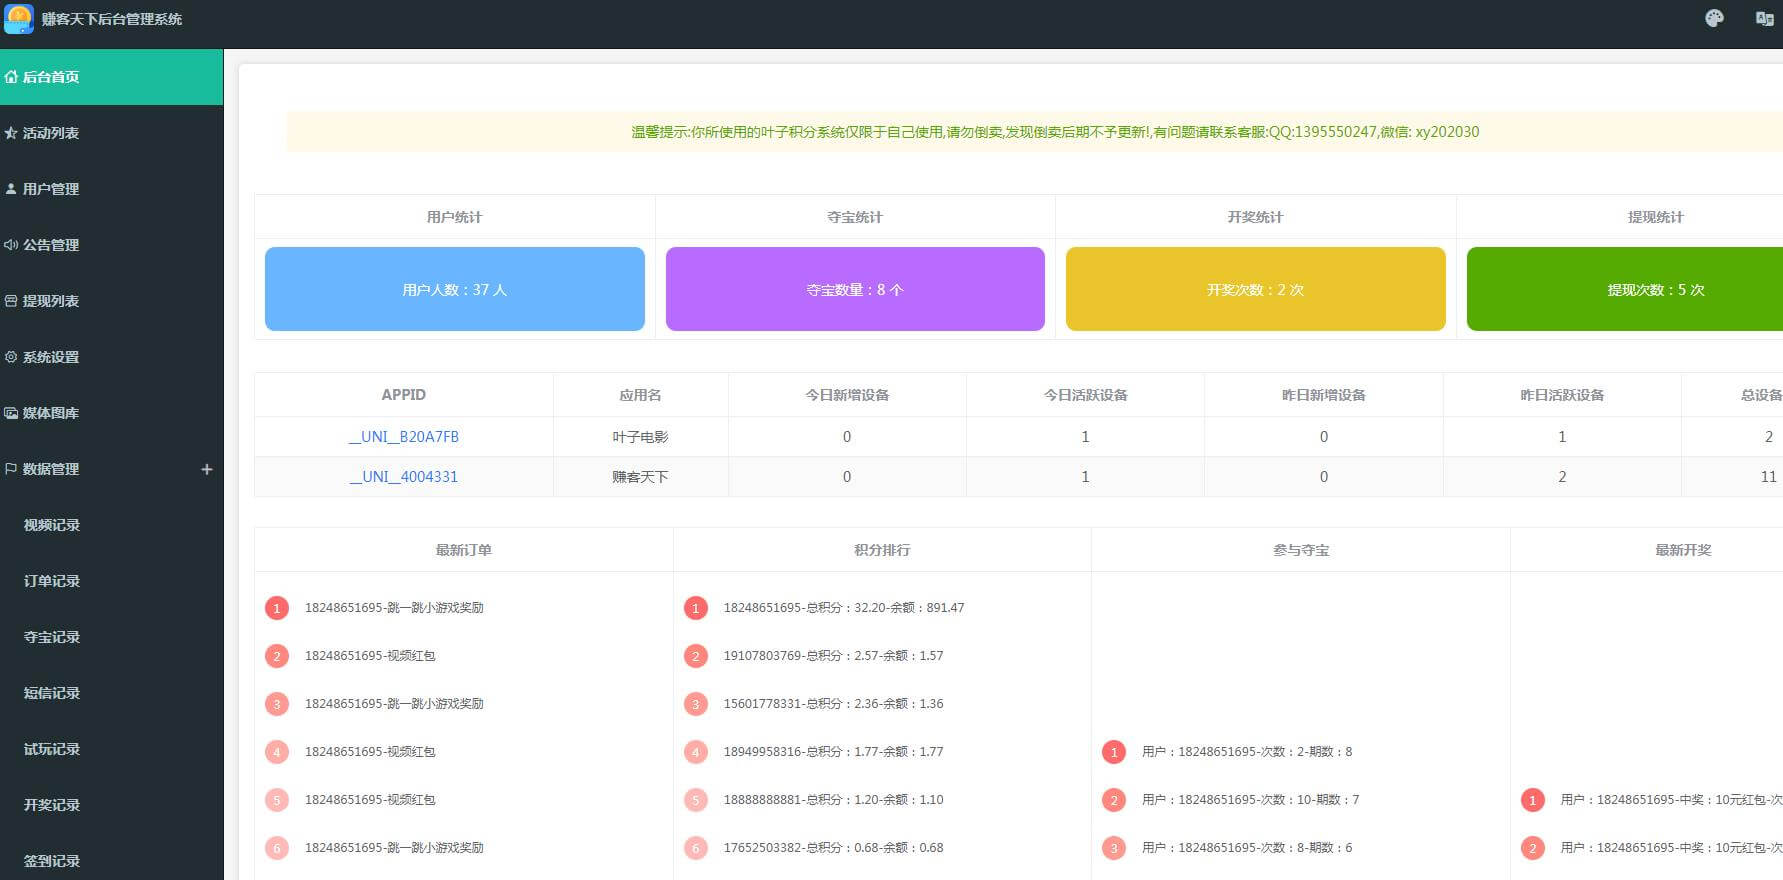Click the 用户统计 header
The height and width of the screenshot is (880, 1783).
point(455,217)
